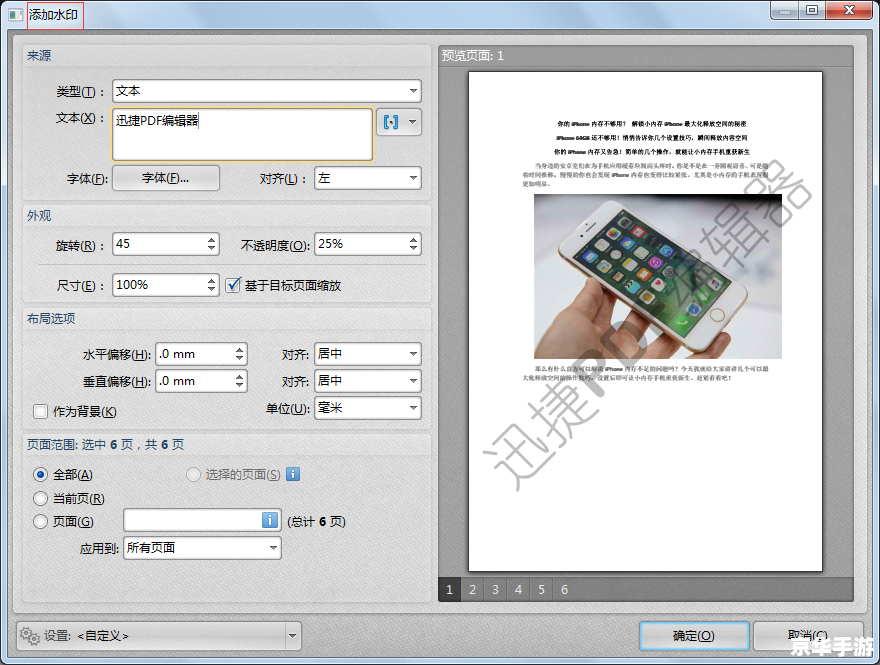This screenshot has width=880, height=665.
Task: Open the 单位 units dropdown
Action: click(x=368, y=408)
